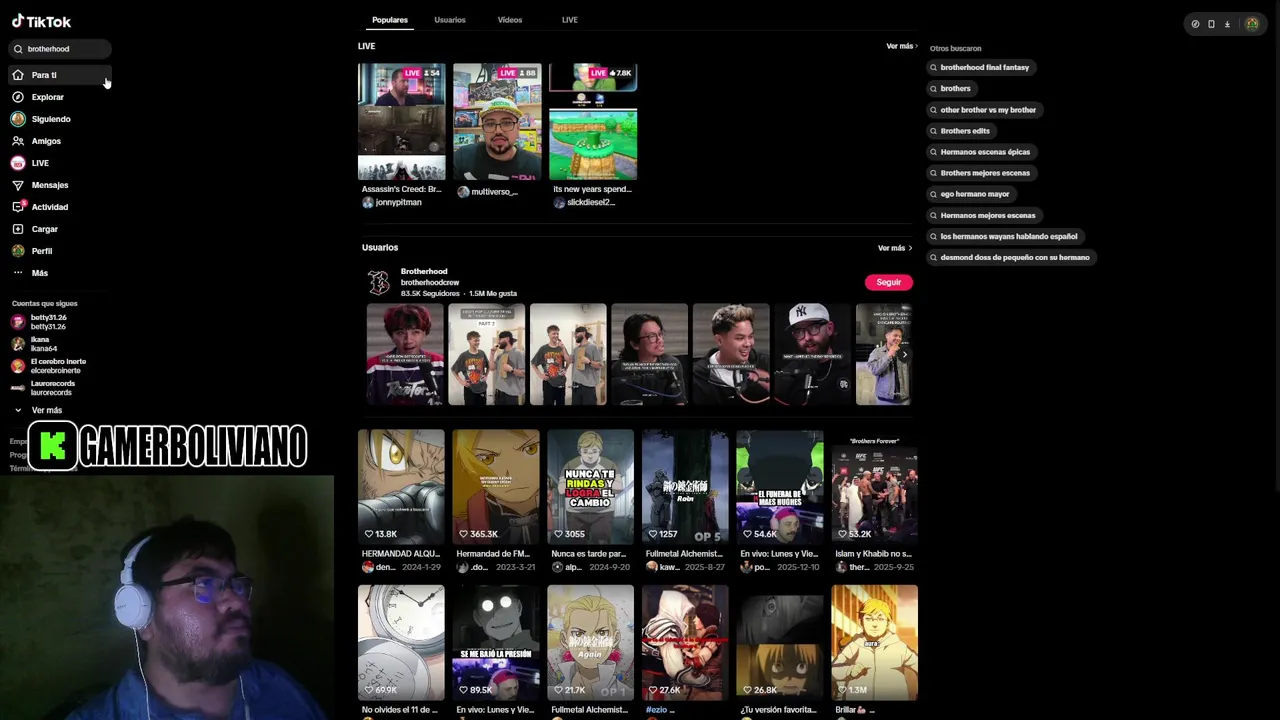Switch to the LIVE tab
The height and width of the screenshot is (720, 1280).
pos(570,20)
